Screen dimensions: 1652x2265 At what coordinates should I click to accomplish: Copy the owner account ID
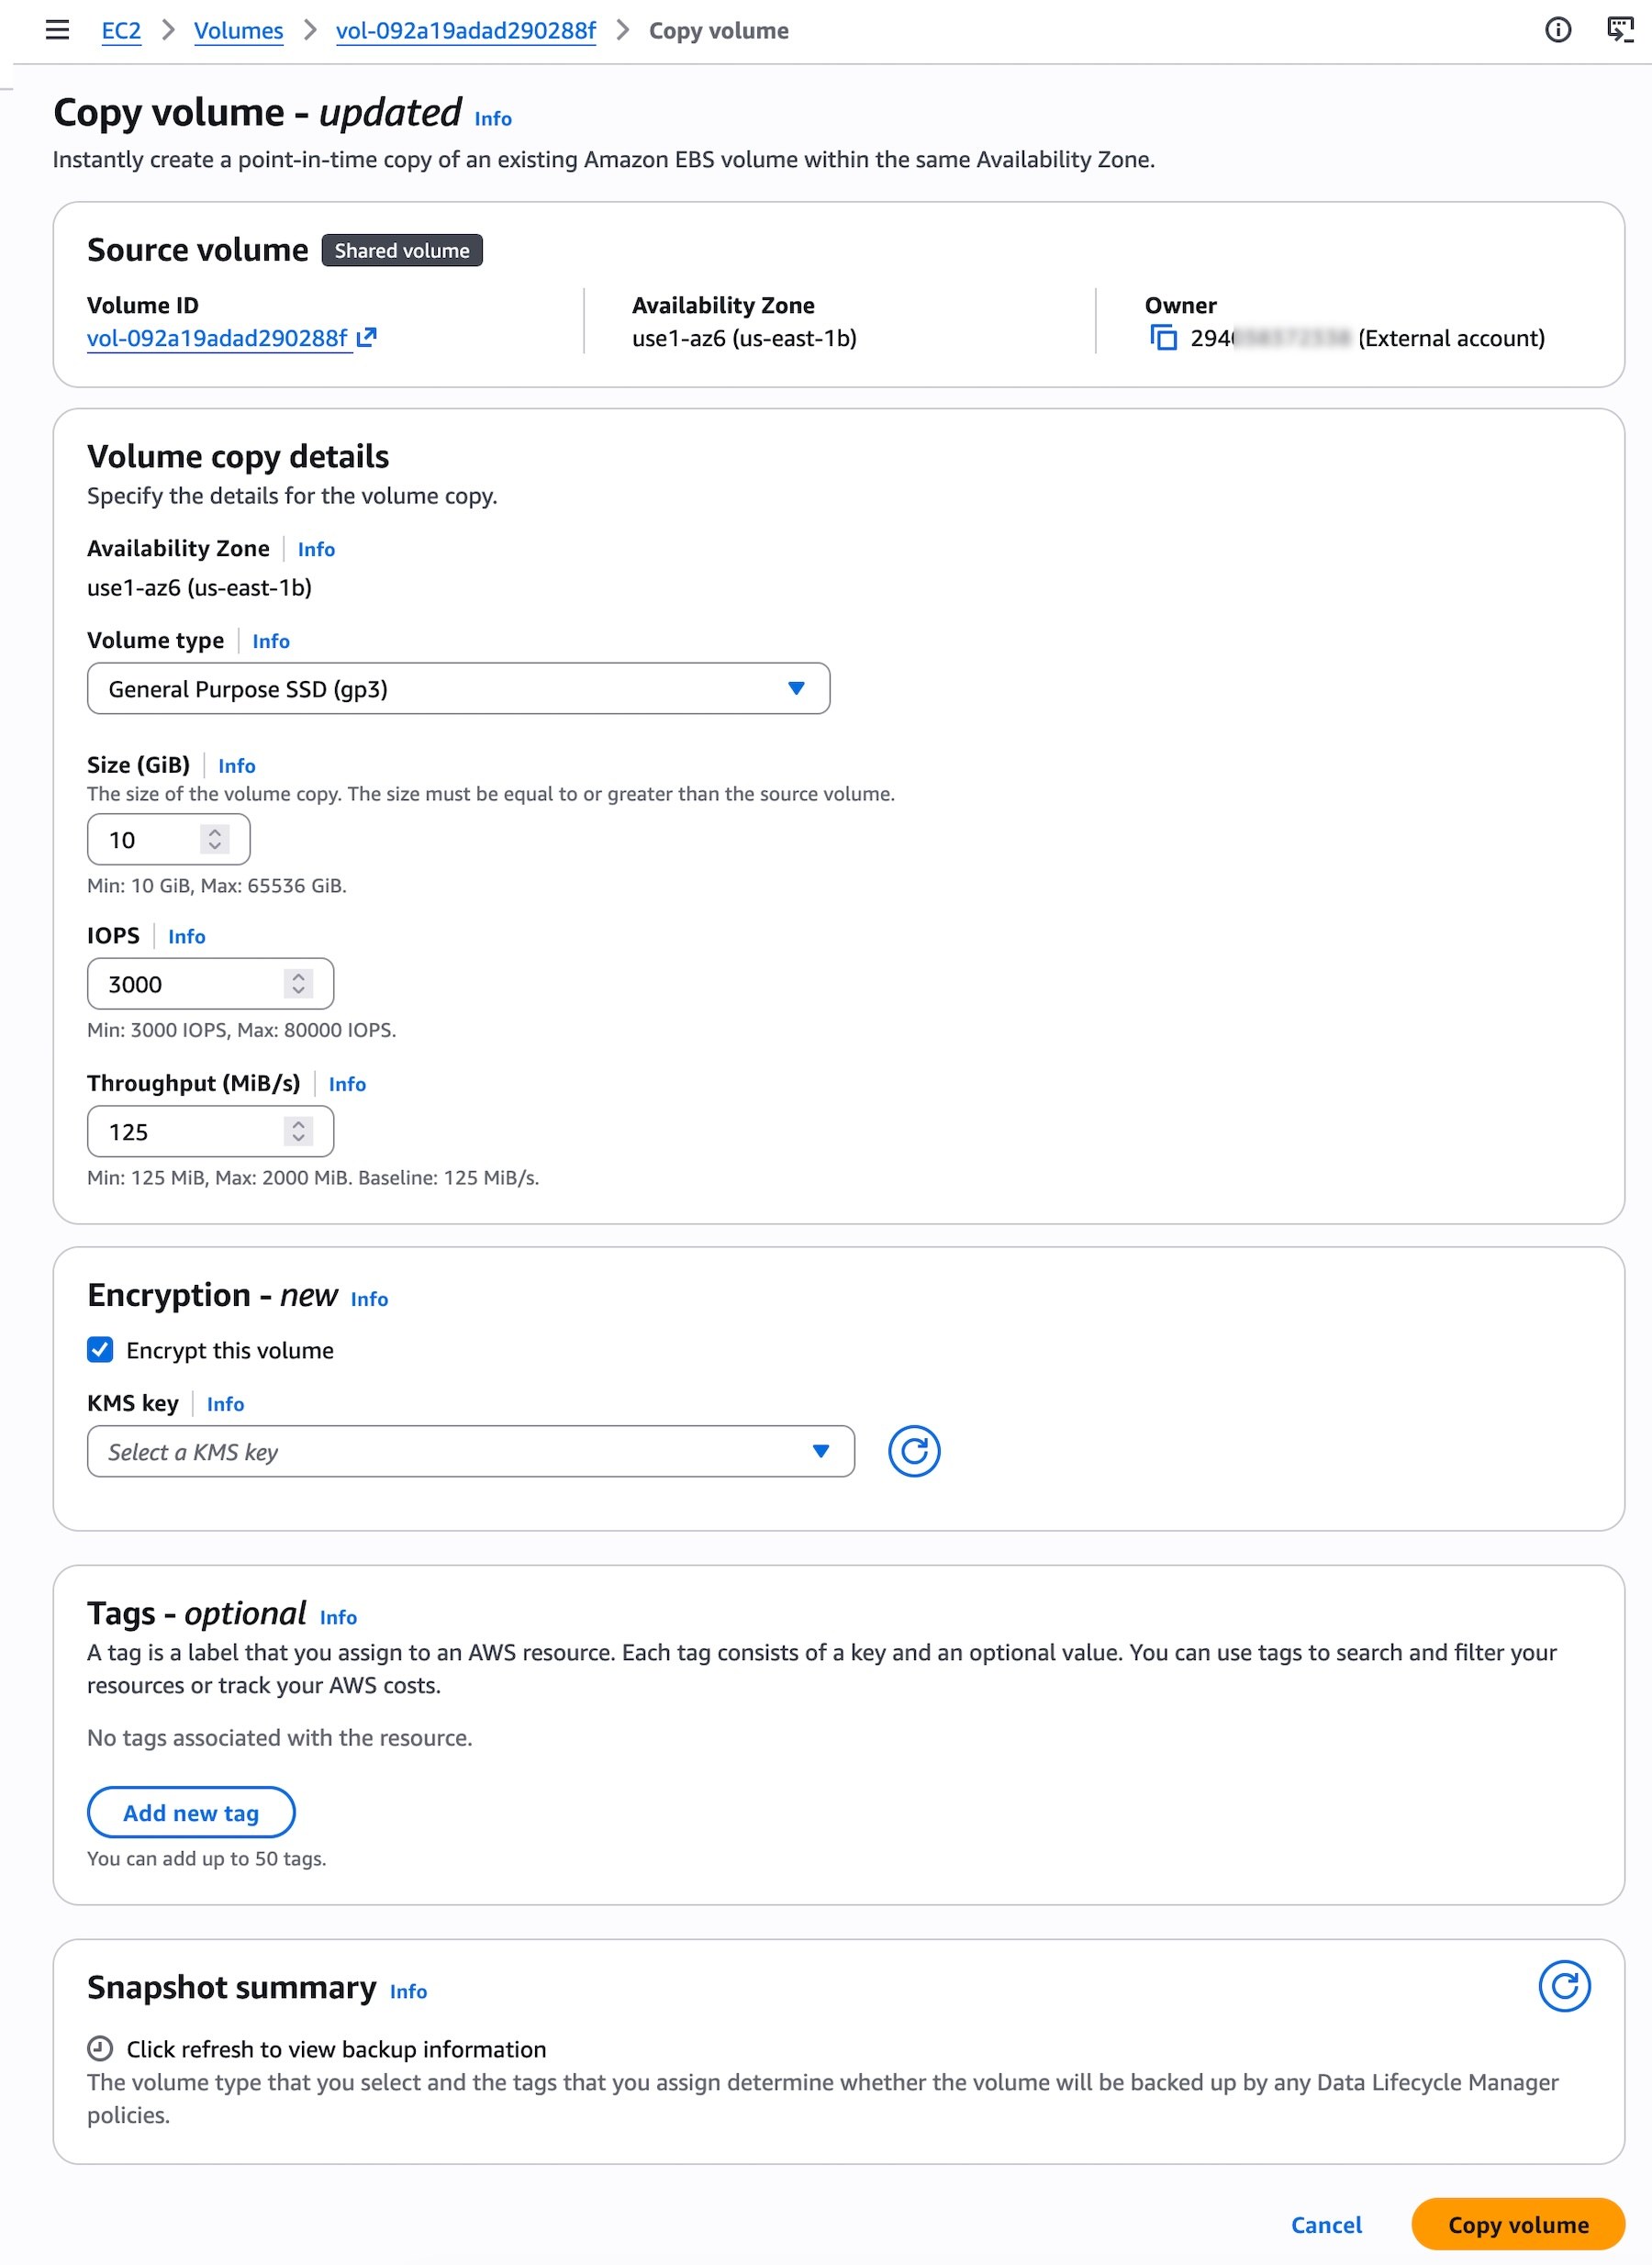[x=1162, y=338]
